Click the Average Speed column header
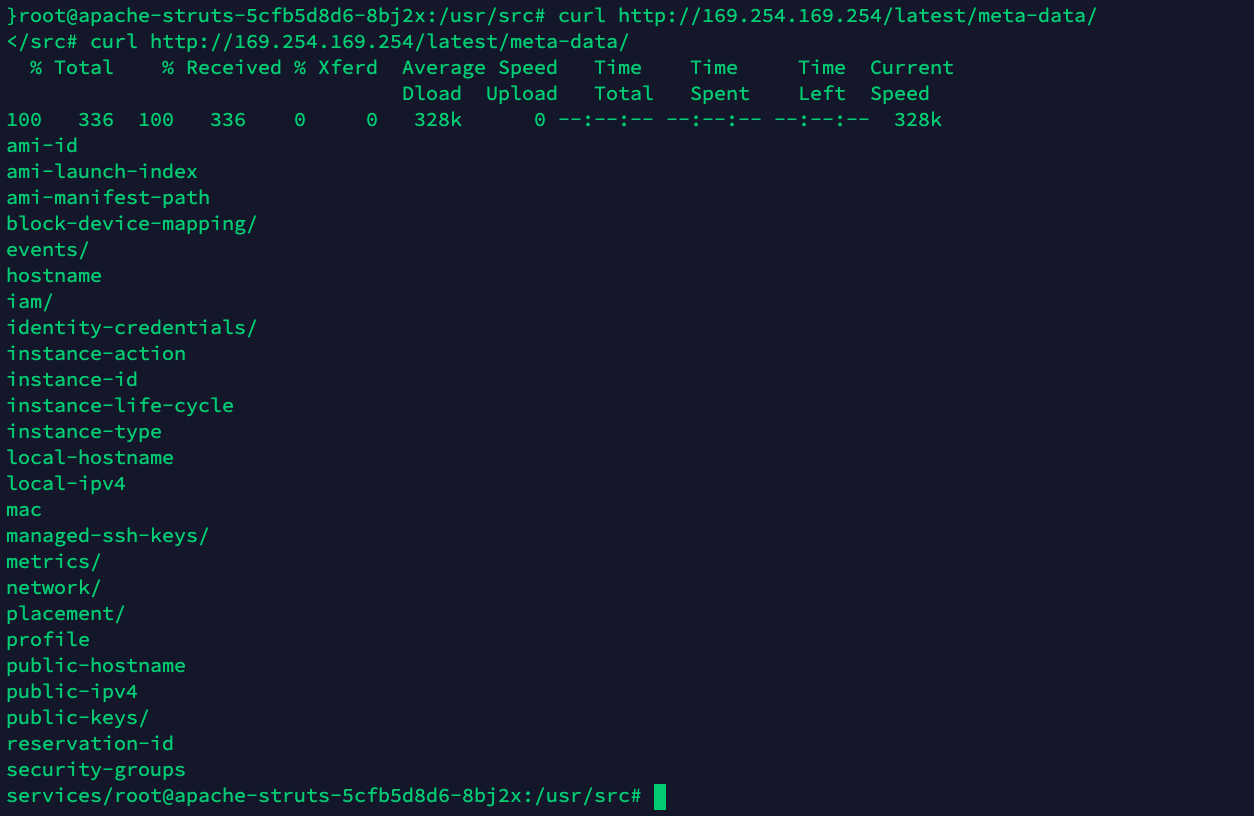The image size is (1254, 816). 480,68
